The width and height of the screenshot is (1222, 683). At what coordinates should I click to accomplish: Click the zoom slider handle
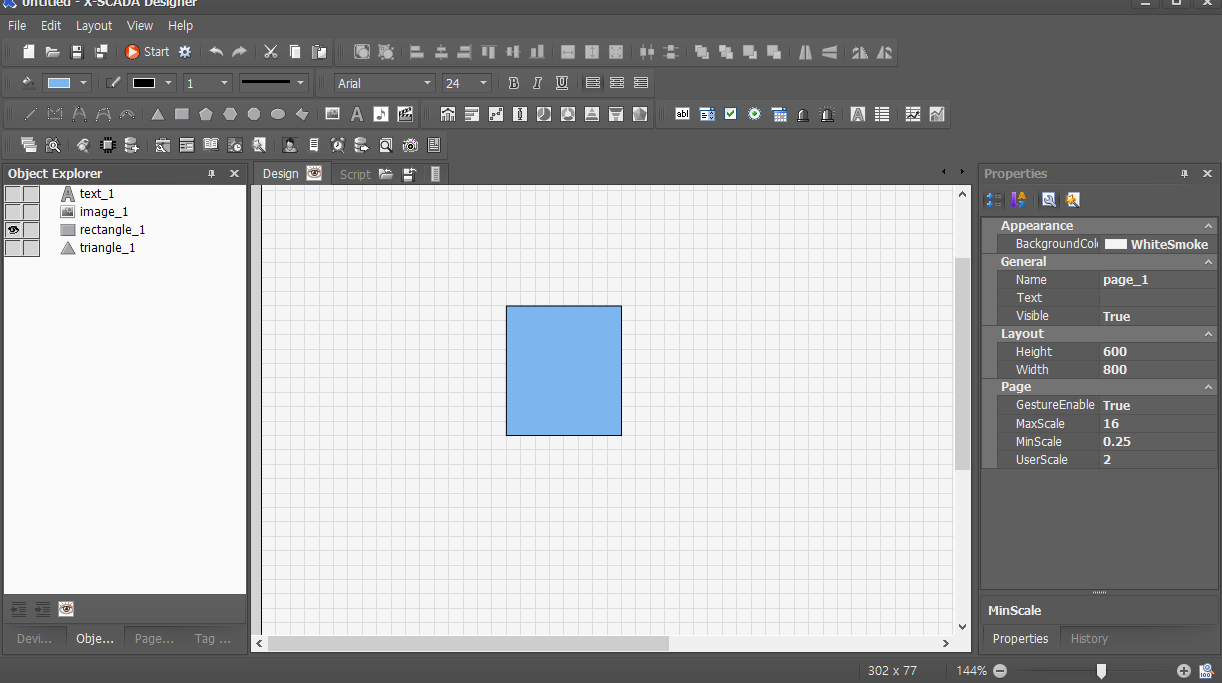[x=1101, y=671]
